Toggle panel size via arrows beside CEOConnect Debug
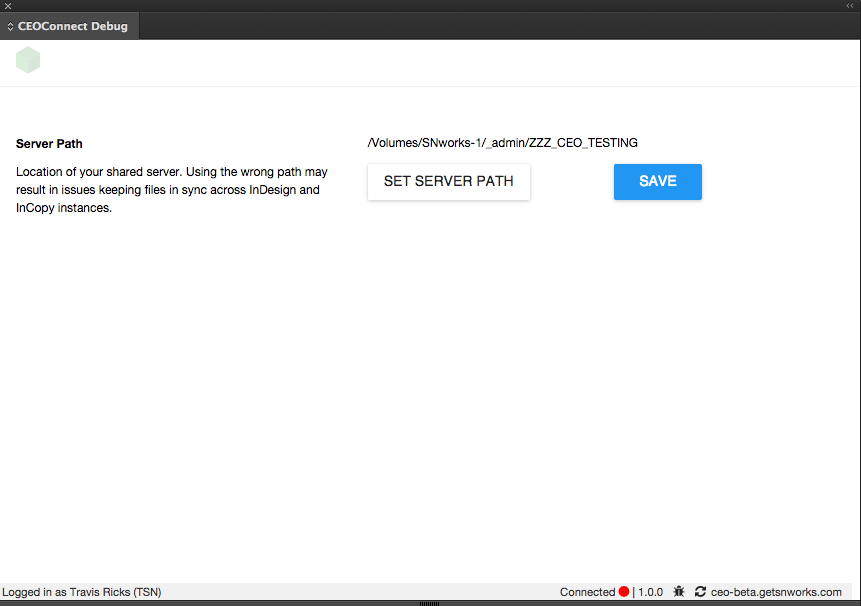The image size is (861, 606). [10, 26]
